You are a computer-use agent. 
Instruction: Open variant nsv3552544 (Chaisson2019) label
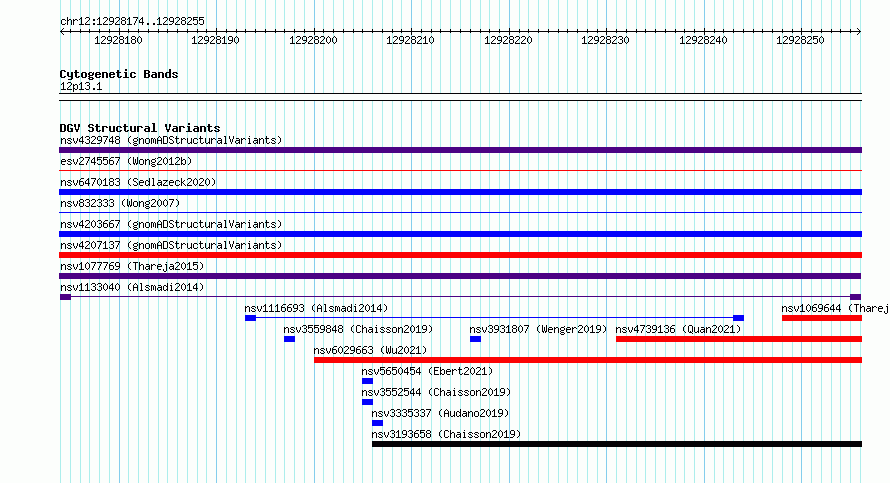tap(436, 392)
